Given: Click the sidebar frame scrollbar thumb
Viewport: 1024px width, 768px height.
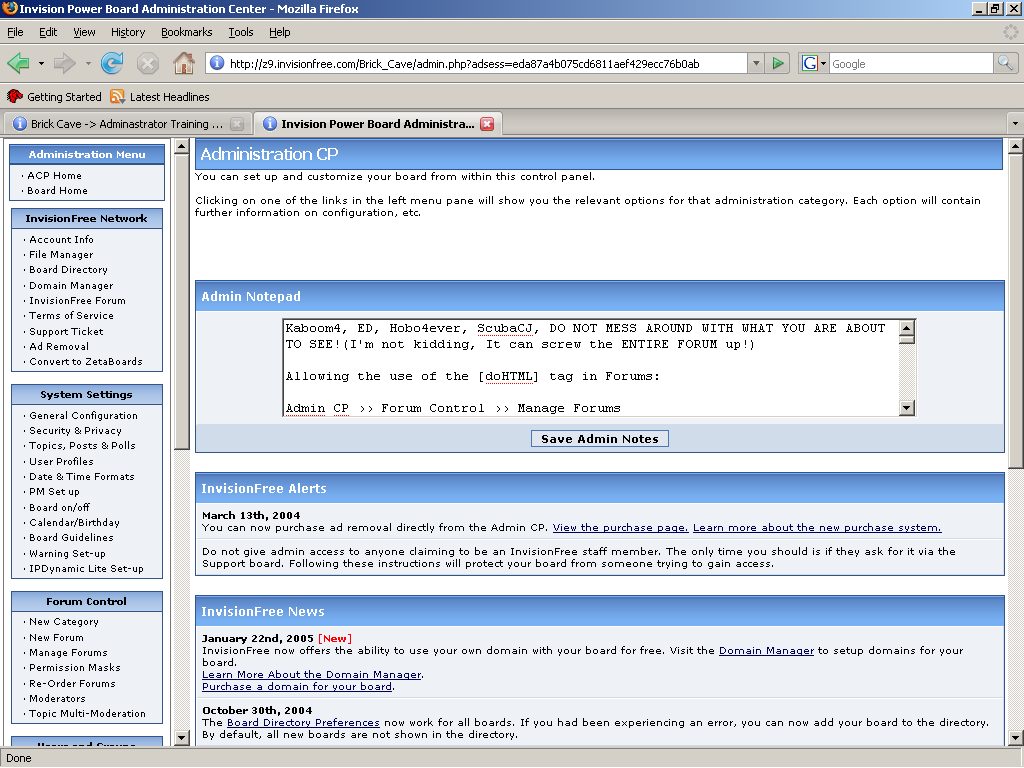Looking at the screenshot, I should tap(182, 301).
